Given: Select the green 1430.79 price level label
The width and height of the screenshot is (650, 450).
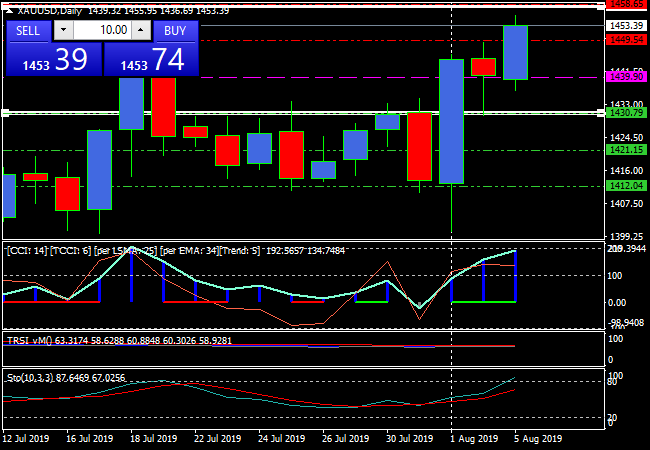Looking at the screenshot, I should [626, 113].
